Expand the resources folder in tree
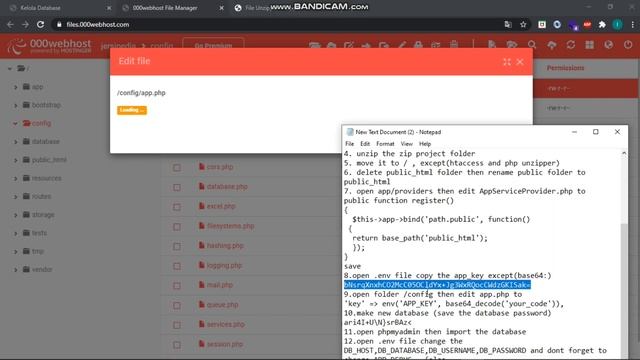 click(16, 178)
